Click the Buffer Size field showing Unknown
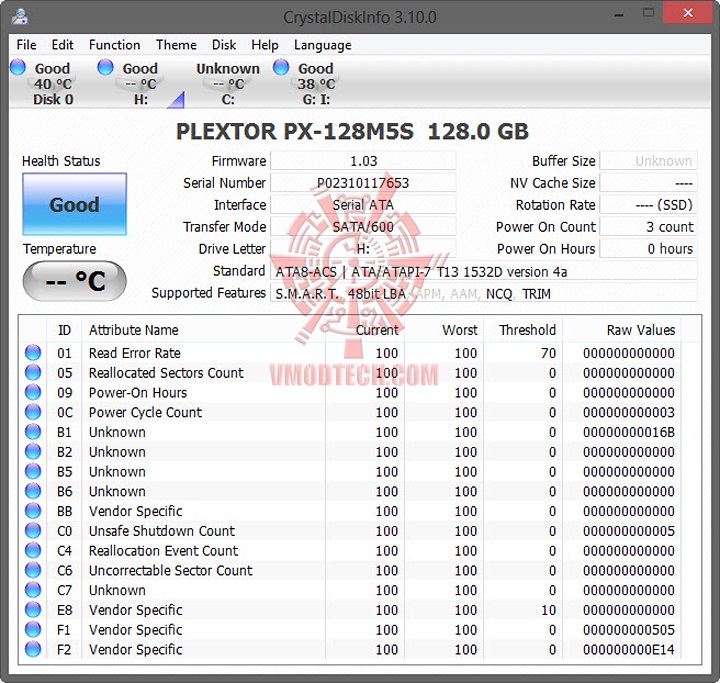 point(649,161)
